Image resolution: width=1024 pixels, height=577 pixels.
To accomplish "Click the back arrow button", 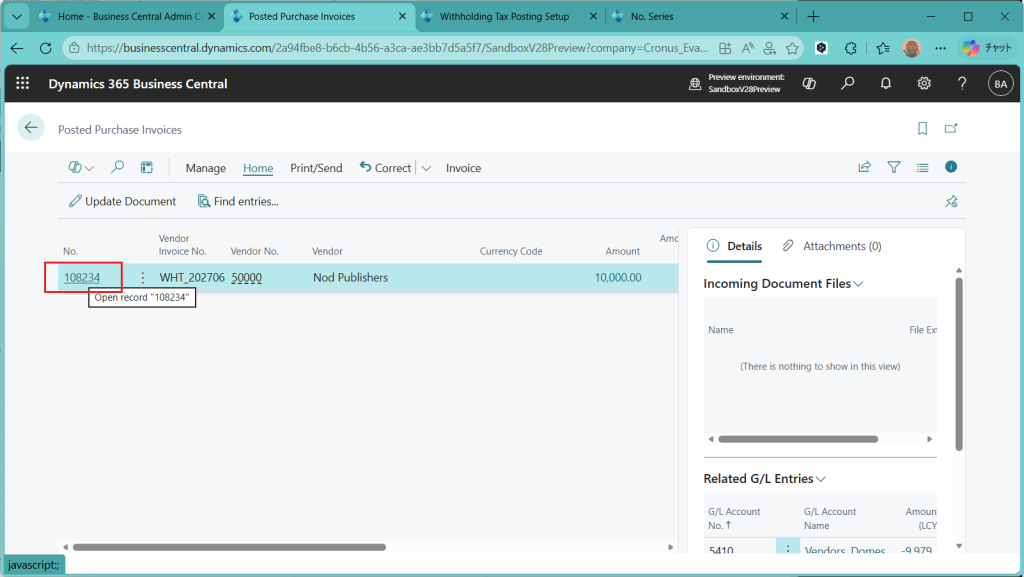I will [x=31, y=127].
